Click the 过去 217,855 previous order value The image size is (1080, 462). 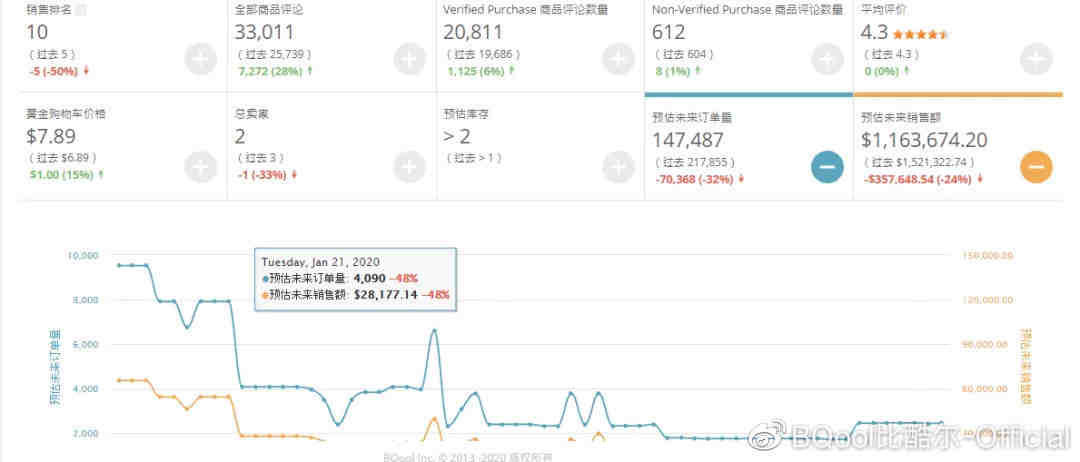tap(694, 162)
